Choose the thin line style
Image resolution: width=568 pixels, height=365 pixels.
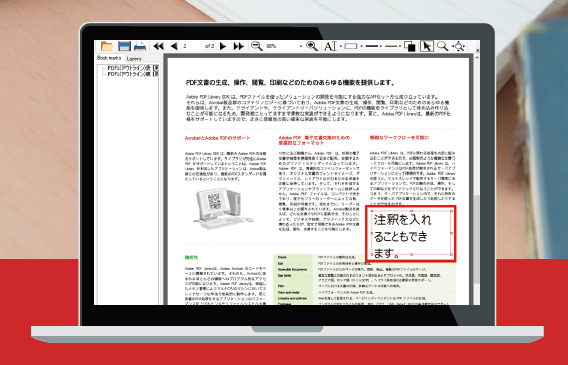[x=391, y=46]
